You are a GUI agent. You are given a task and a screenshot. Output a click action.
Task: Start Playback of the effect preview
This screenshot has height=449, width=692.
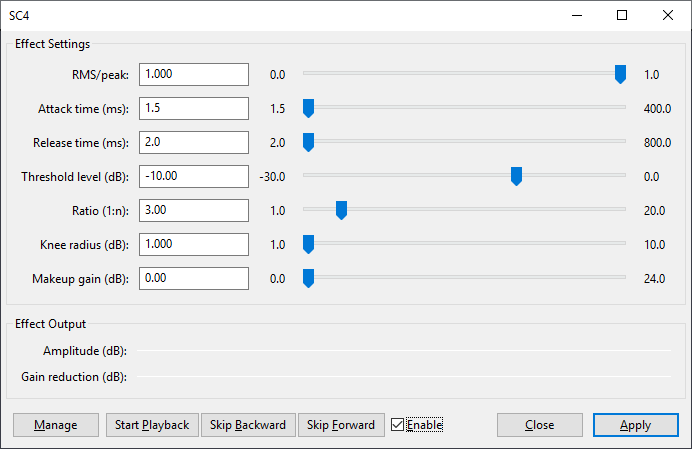(x=152, y=425)
